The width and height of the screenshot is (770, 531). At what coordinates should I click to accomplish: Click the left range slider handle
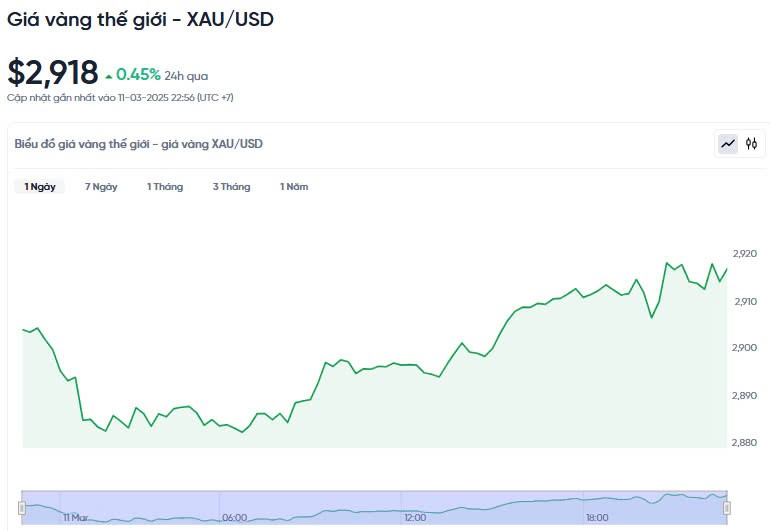tap(22, 508)
